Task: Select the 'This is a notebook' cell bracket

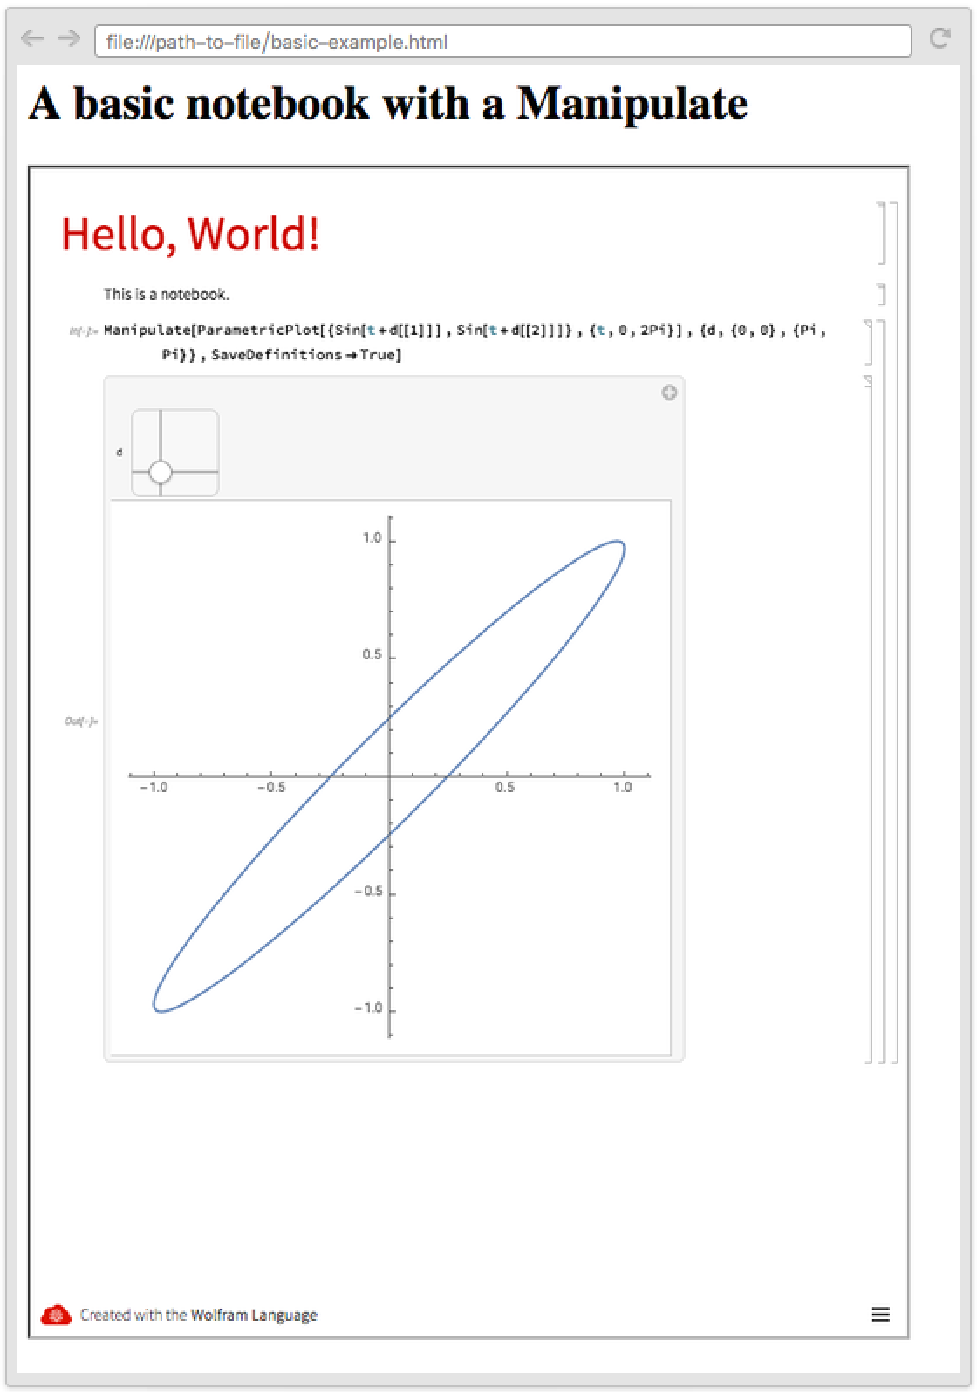Action: pyautogui.click(x=882, y=294)
